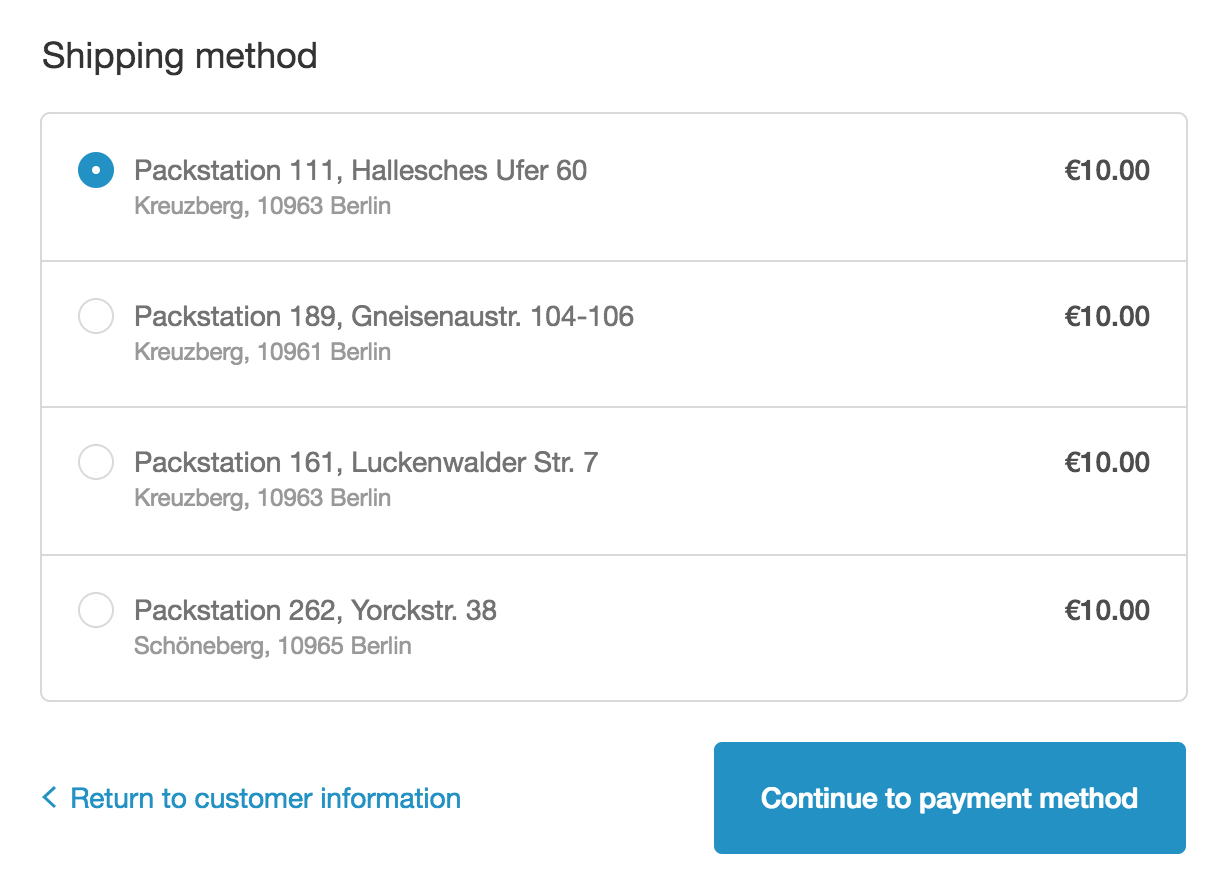
Task: Click Kreuzberg, 10963 Berlin under Packstation 161
Action: coord(263,498)
